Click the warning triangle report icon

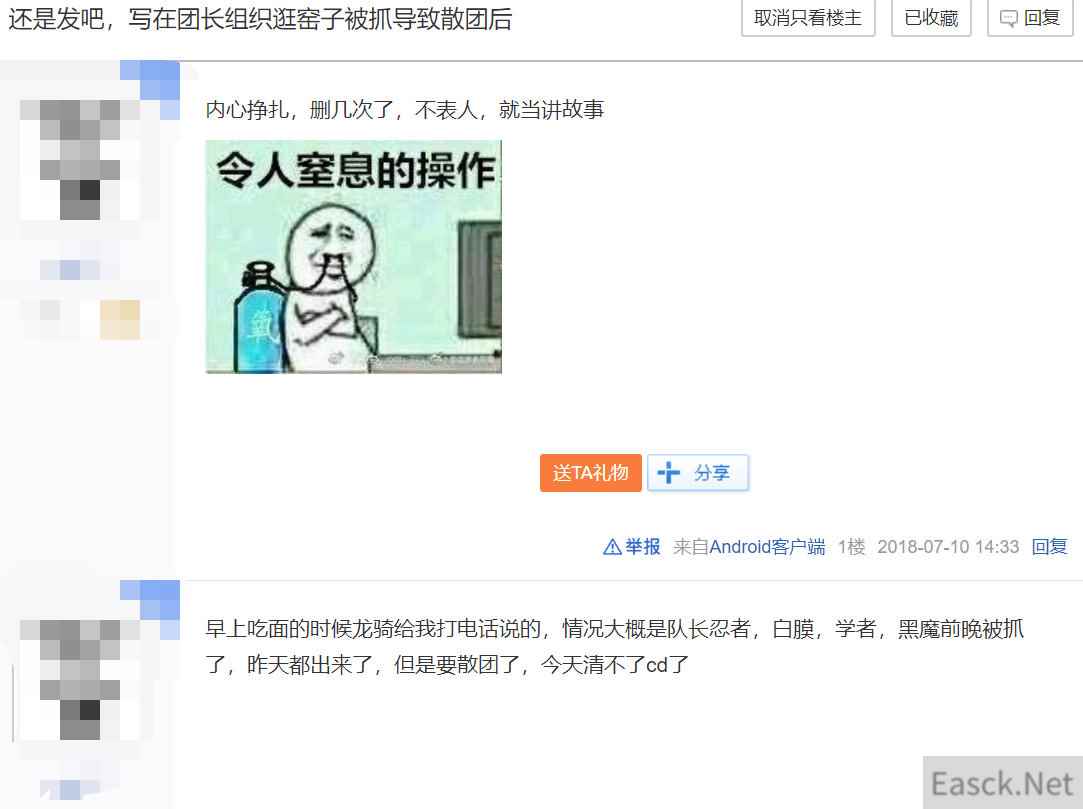point(612,547)
